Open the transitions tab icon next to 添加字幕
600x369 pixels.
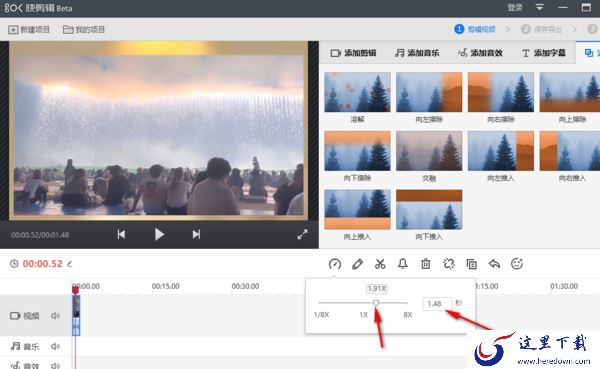pyautogui.click(x=589, y=53)
